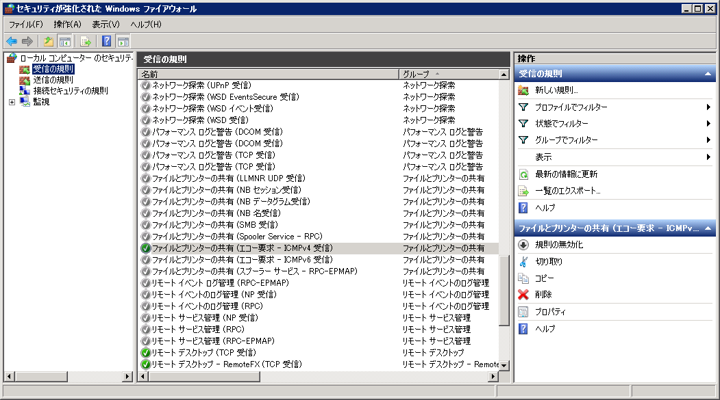Viewport: 720px width, 400px height.
Task: Select rule リモート イベントのログ管理 (NP 受信)
Action: [x=214, y=294]
